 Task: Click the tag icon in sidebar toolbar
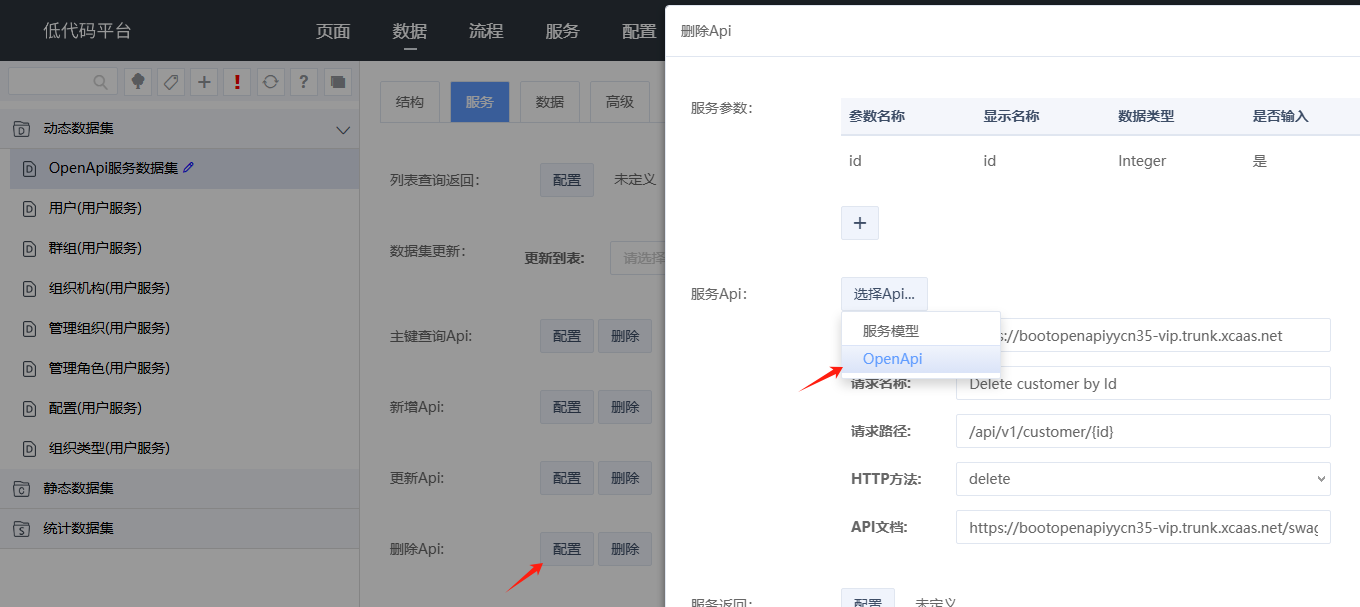coord(171,82)
